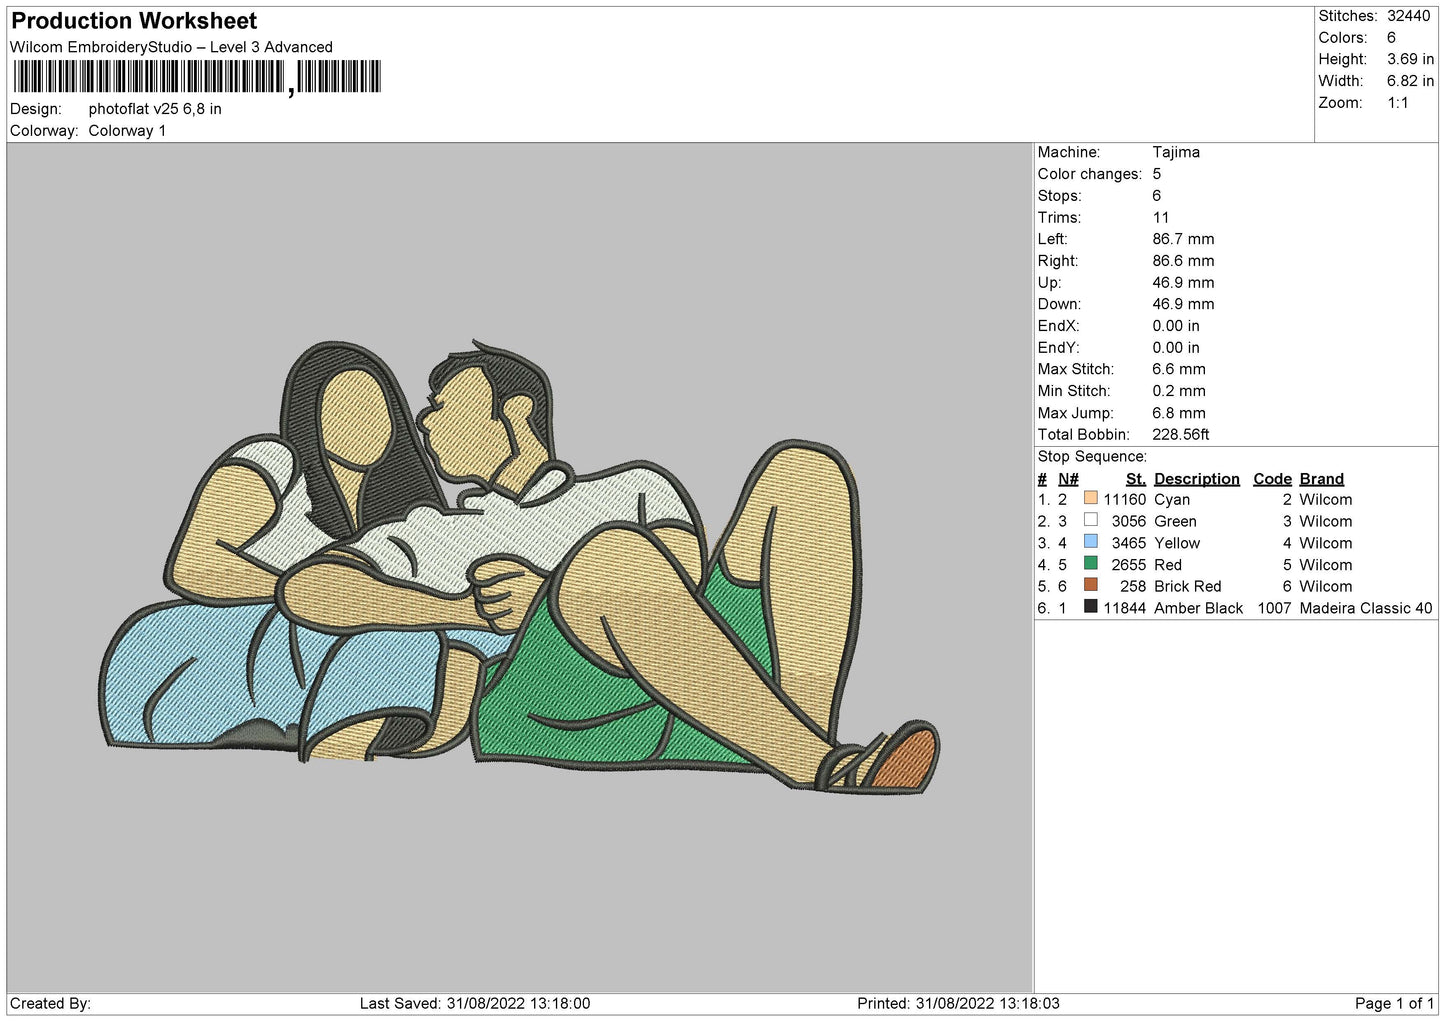The width and height of the screenshot is (1445, 1021).
Task: Click the Min Stitch value 0.2 mm
Action: (1179, 391)
